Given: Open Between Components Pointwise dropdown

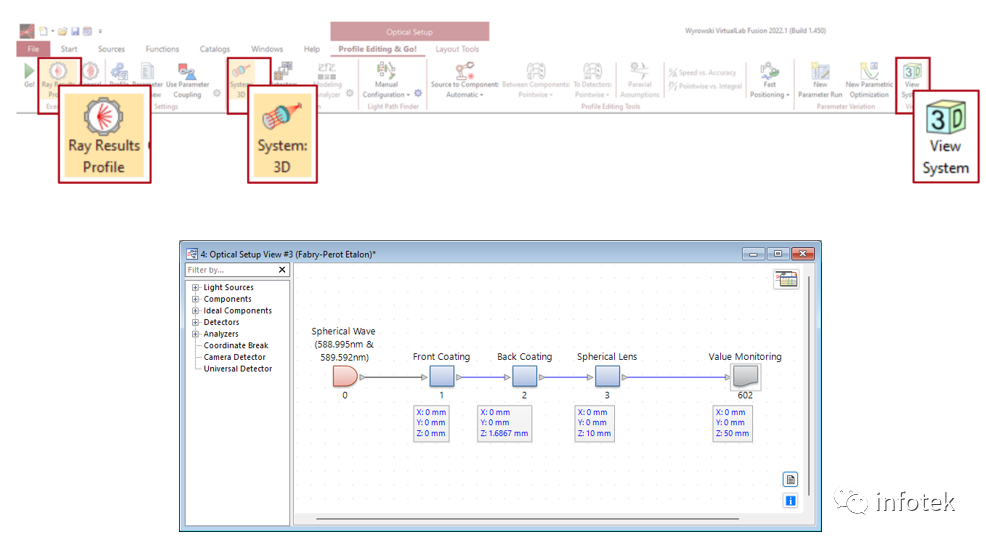Looking at the screenshot, I should [536, 80].
